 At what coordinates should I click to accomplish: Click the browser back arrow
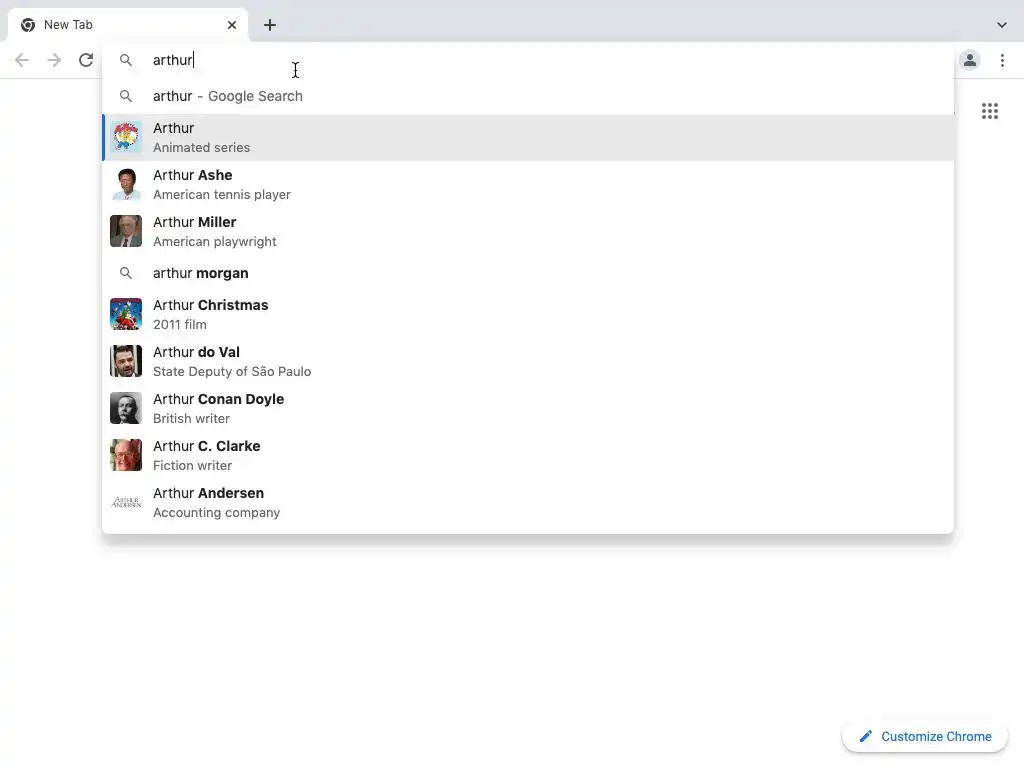pyautogui.click(x=22, y=60)
